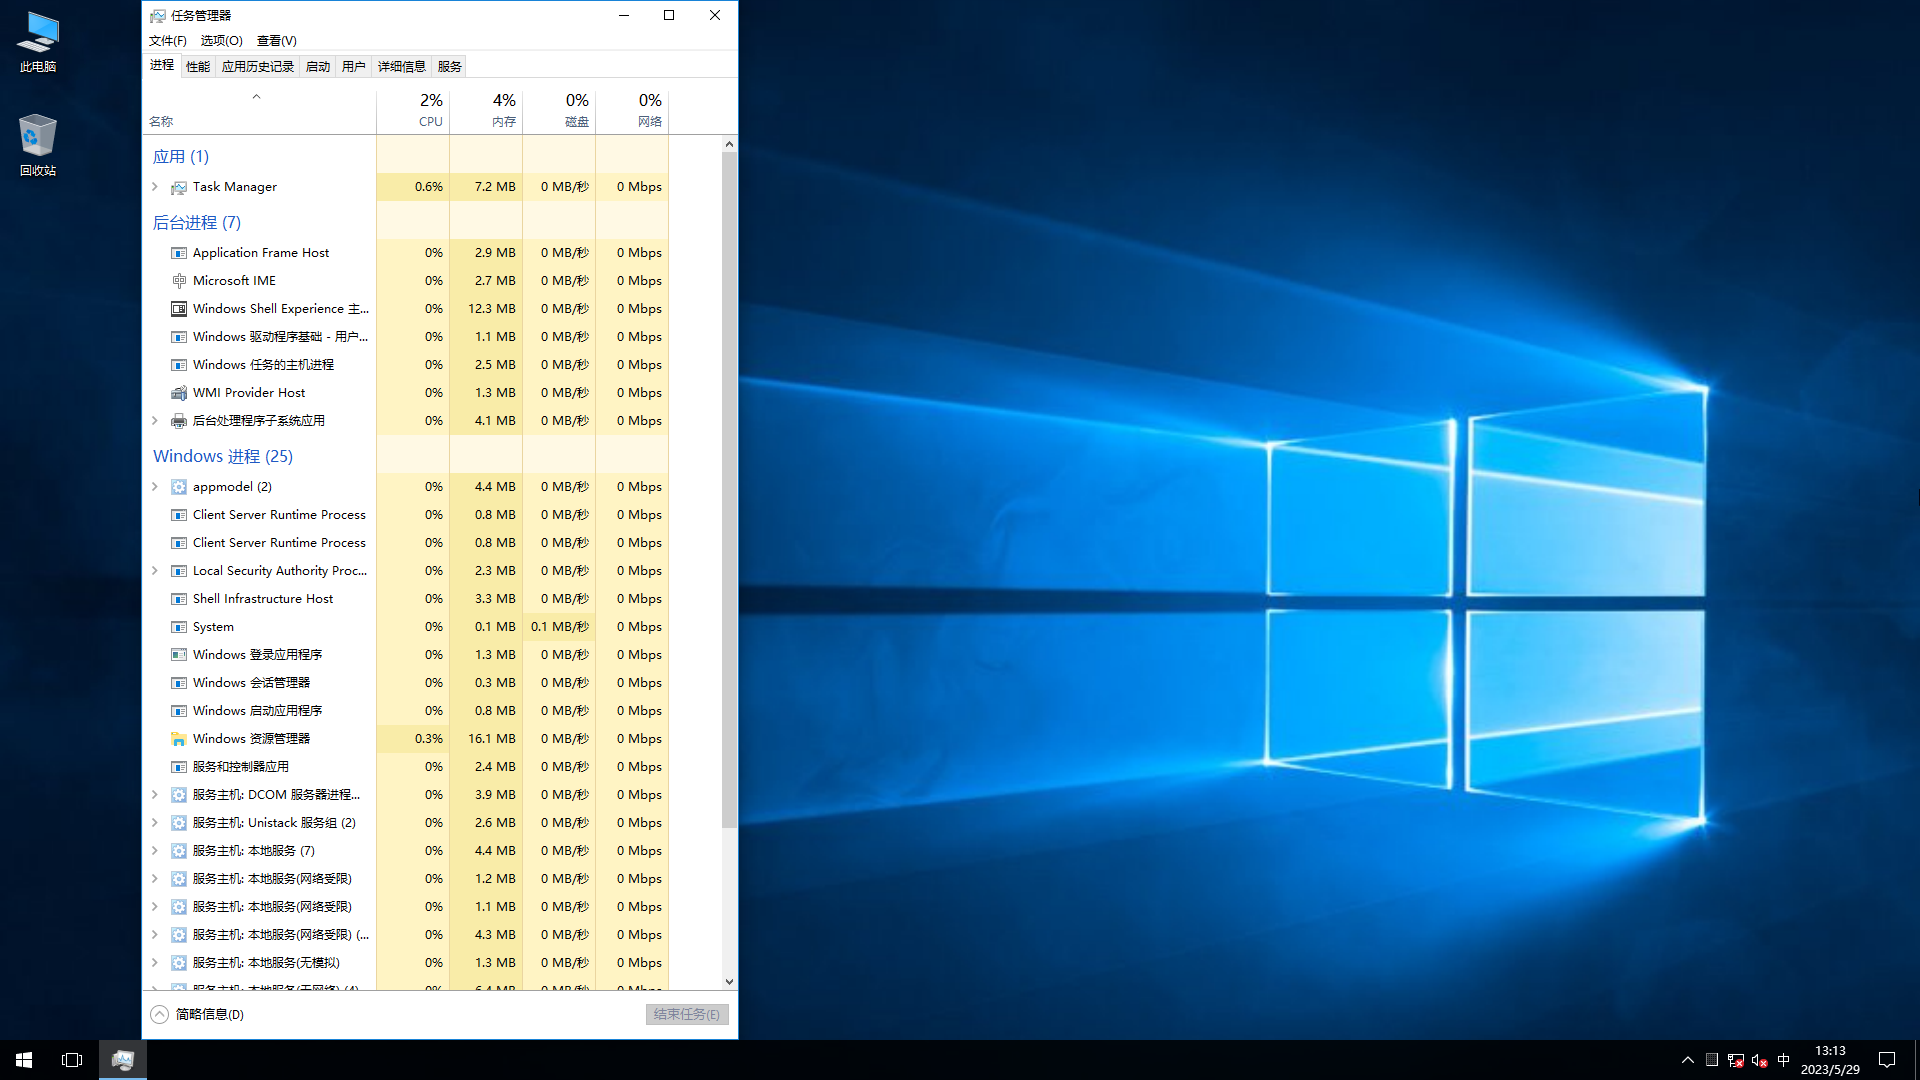Click the Task Manager process icon

179,187
